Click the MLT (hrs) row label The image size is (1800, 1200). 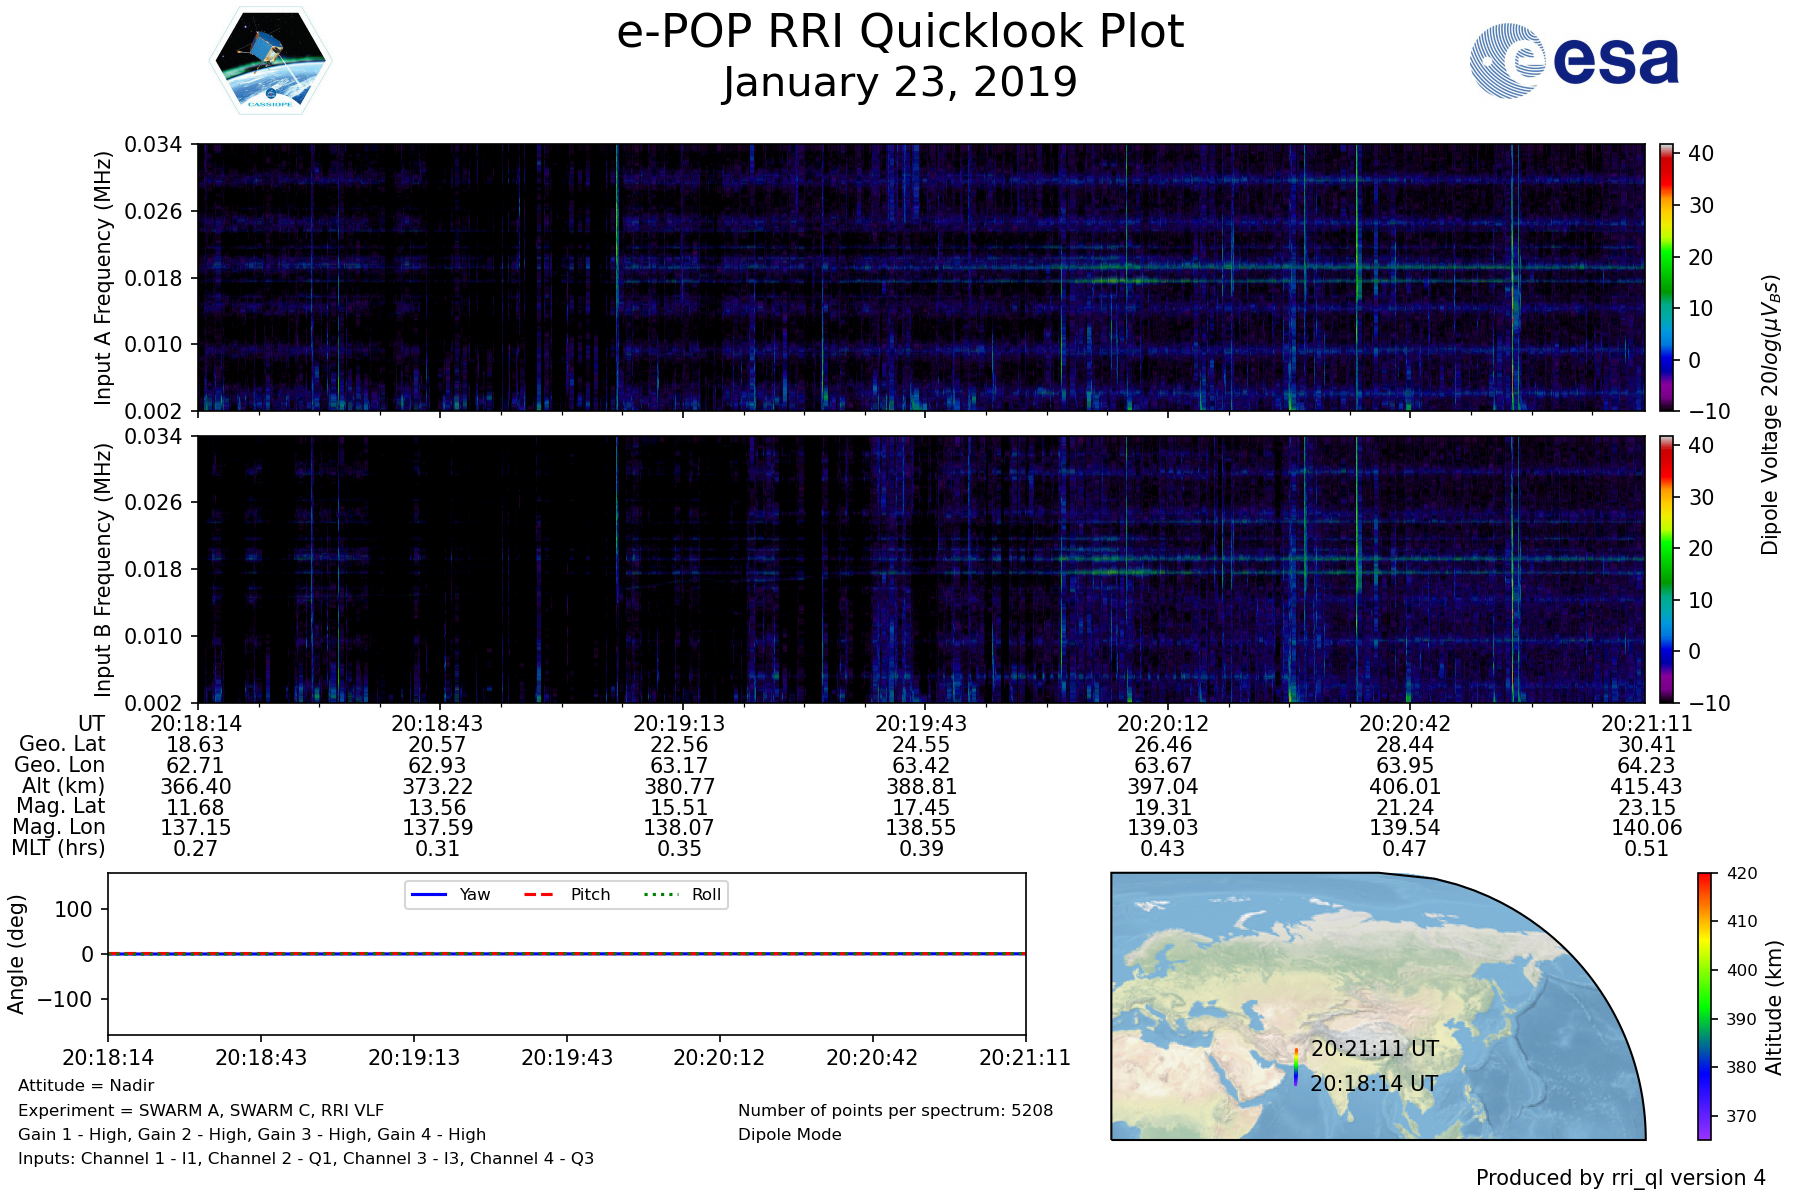58,848
